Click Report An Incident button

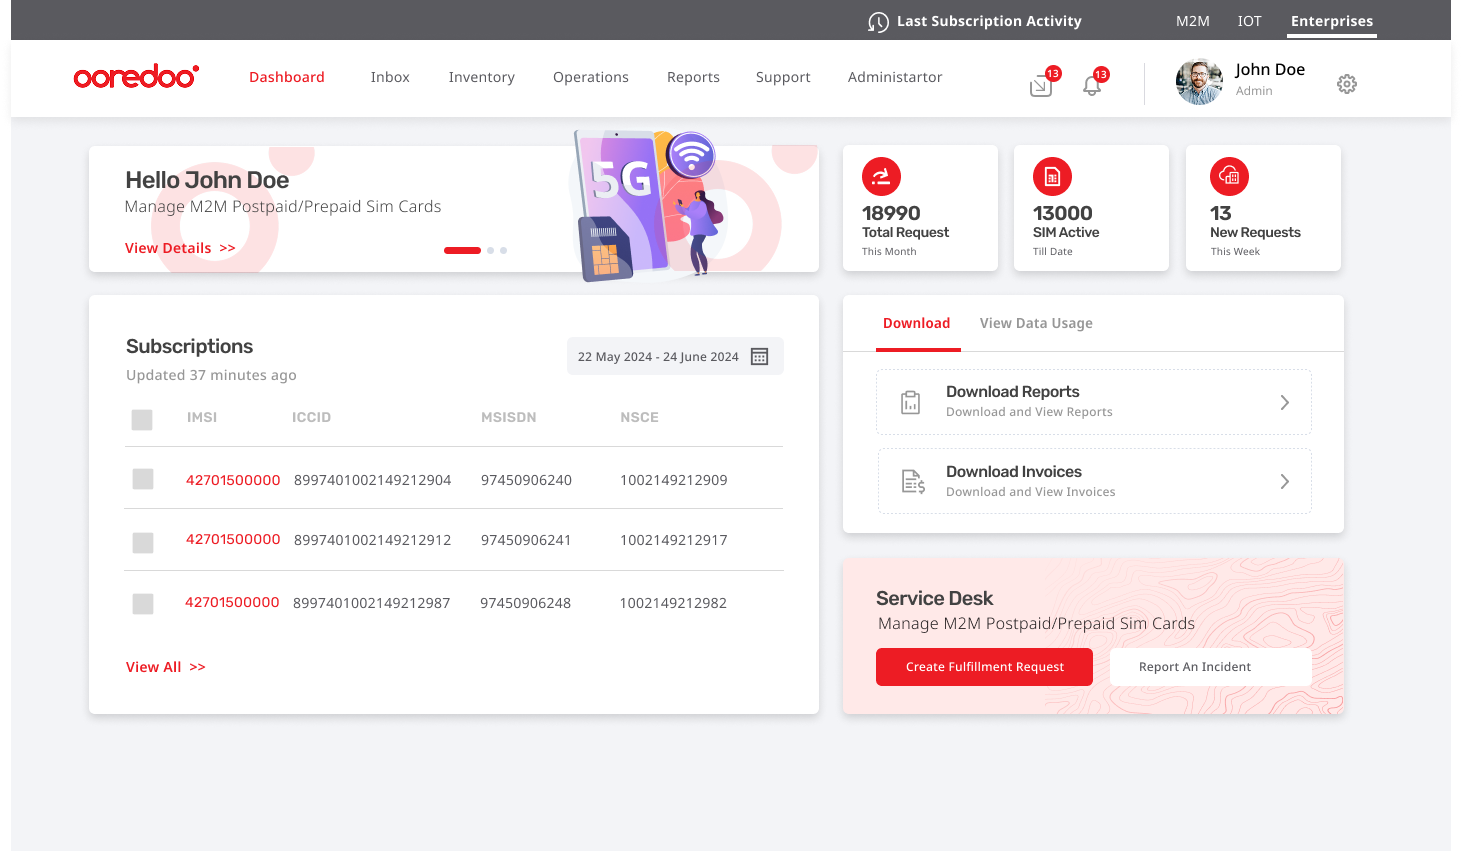point(1211,667)
